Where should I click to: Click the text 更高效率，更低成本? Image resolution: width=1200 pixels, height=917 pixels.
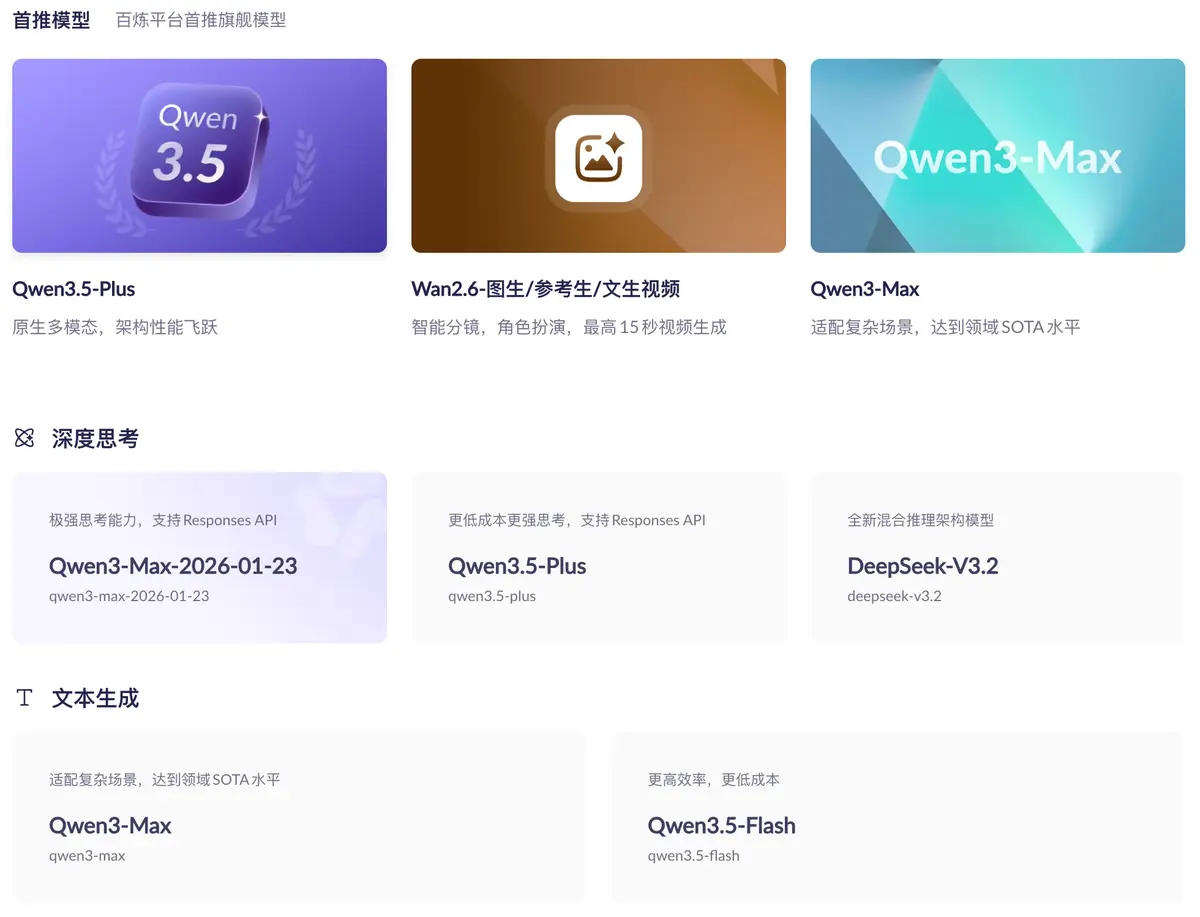[714, 779]
